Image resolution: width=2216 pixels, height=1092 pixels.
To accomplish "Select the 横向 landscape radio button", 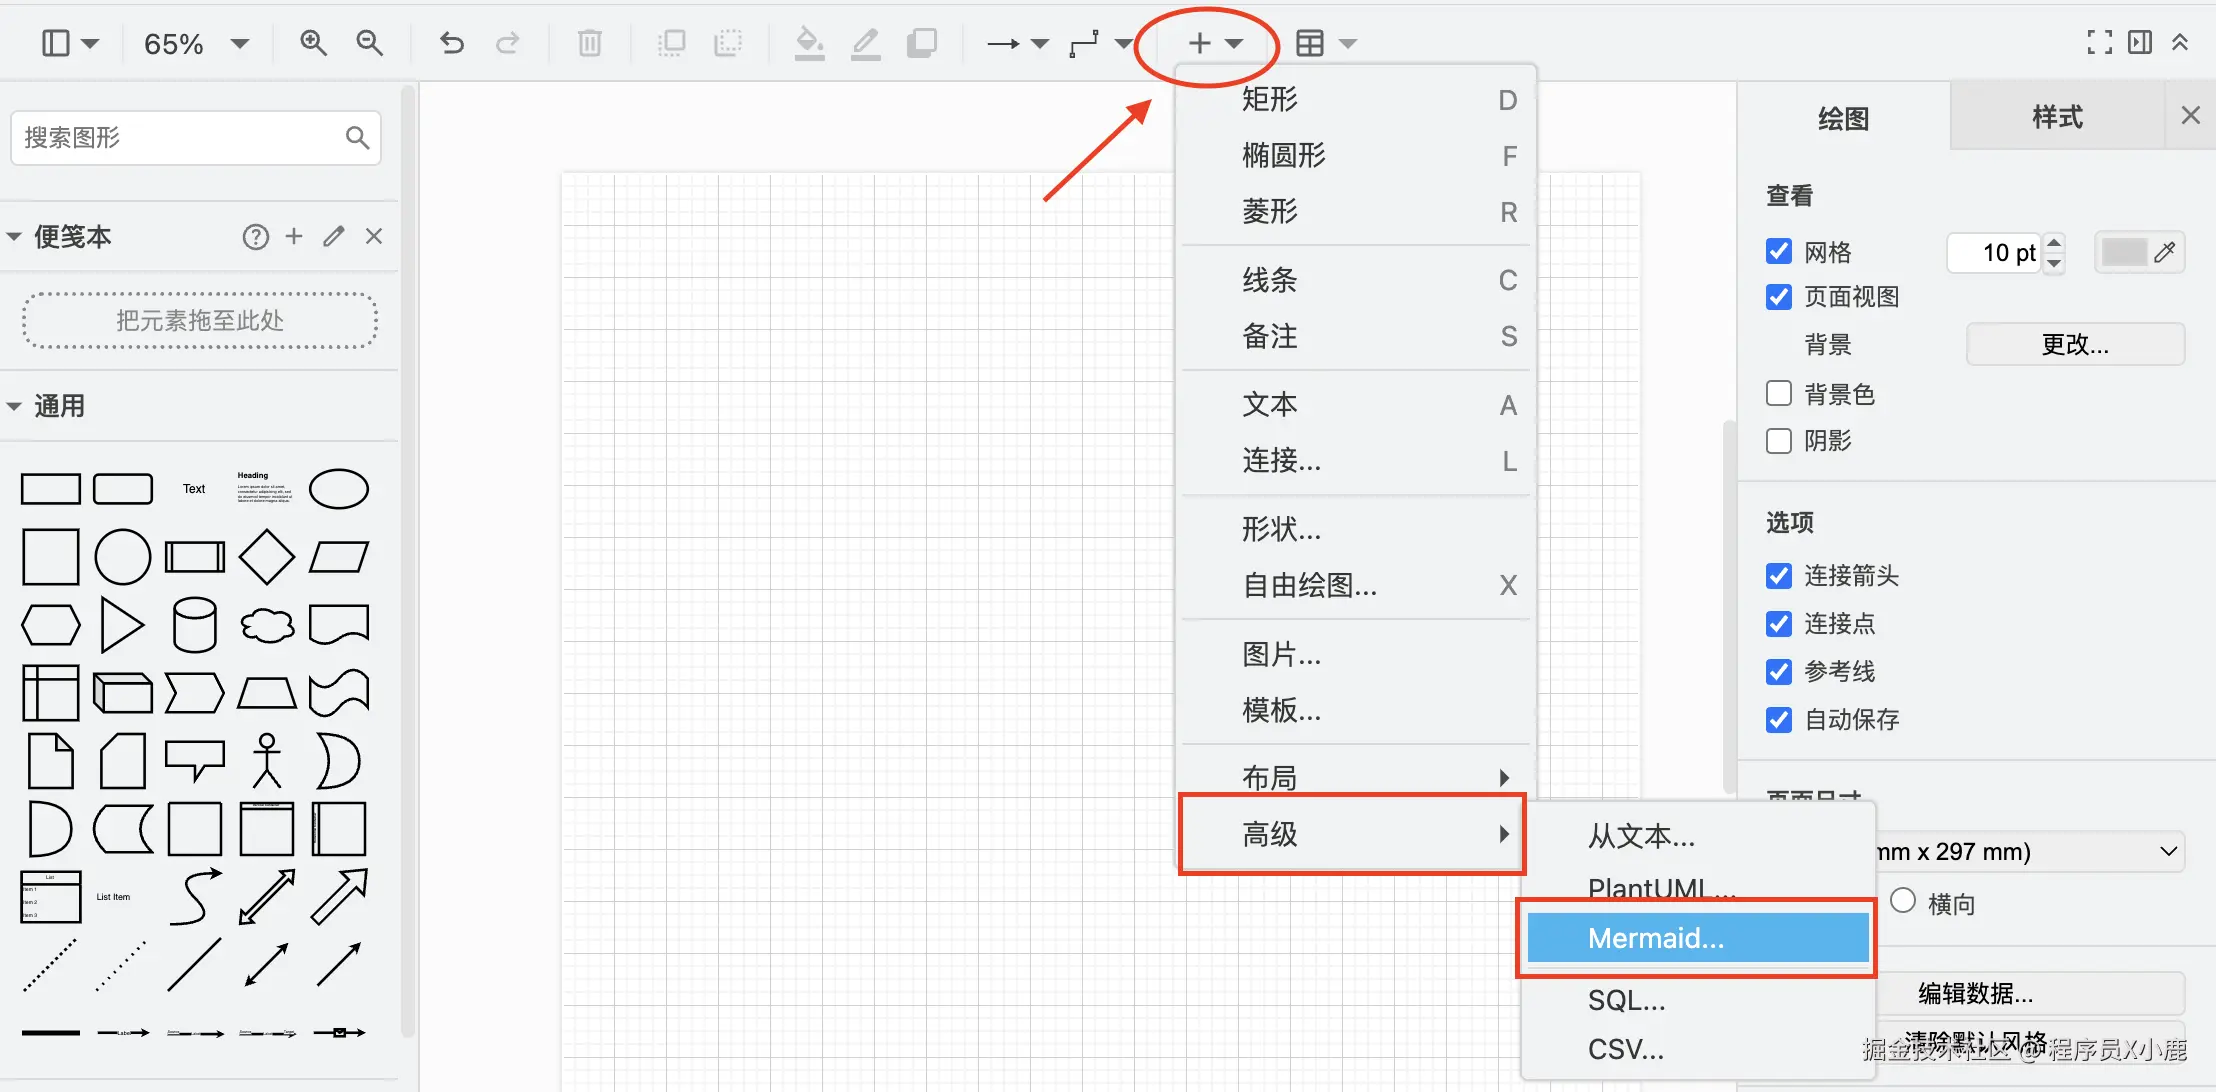I will (x=1903, y=901).
